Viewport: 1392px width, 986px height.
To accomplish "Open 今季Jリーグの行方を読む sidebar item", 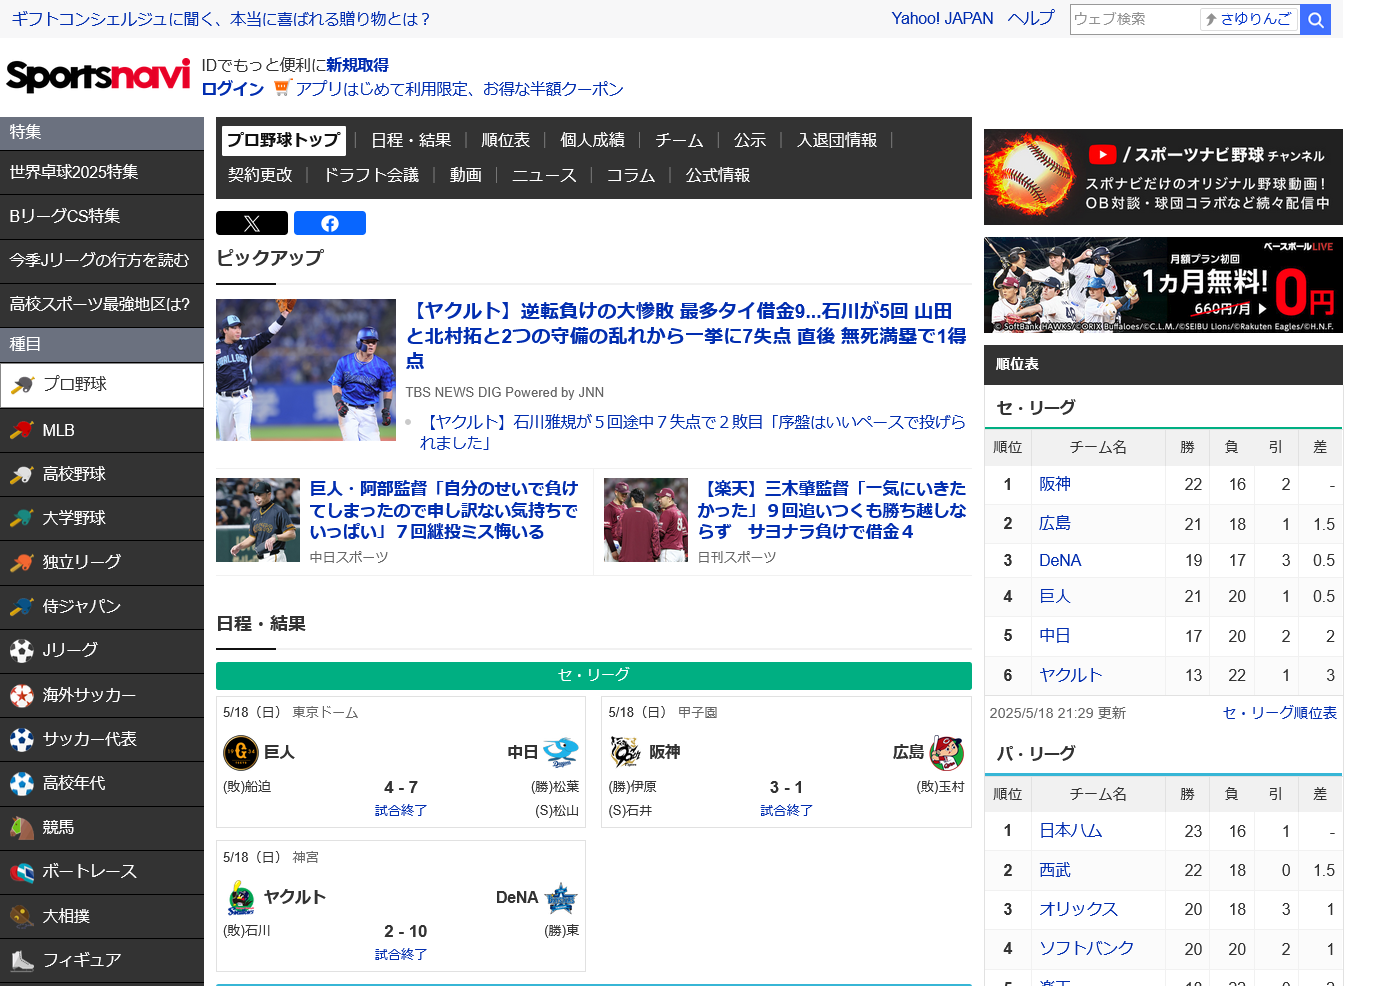I will pos(102,260).
